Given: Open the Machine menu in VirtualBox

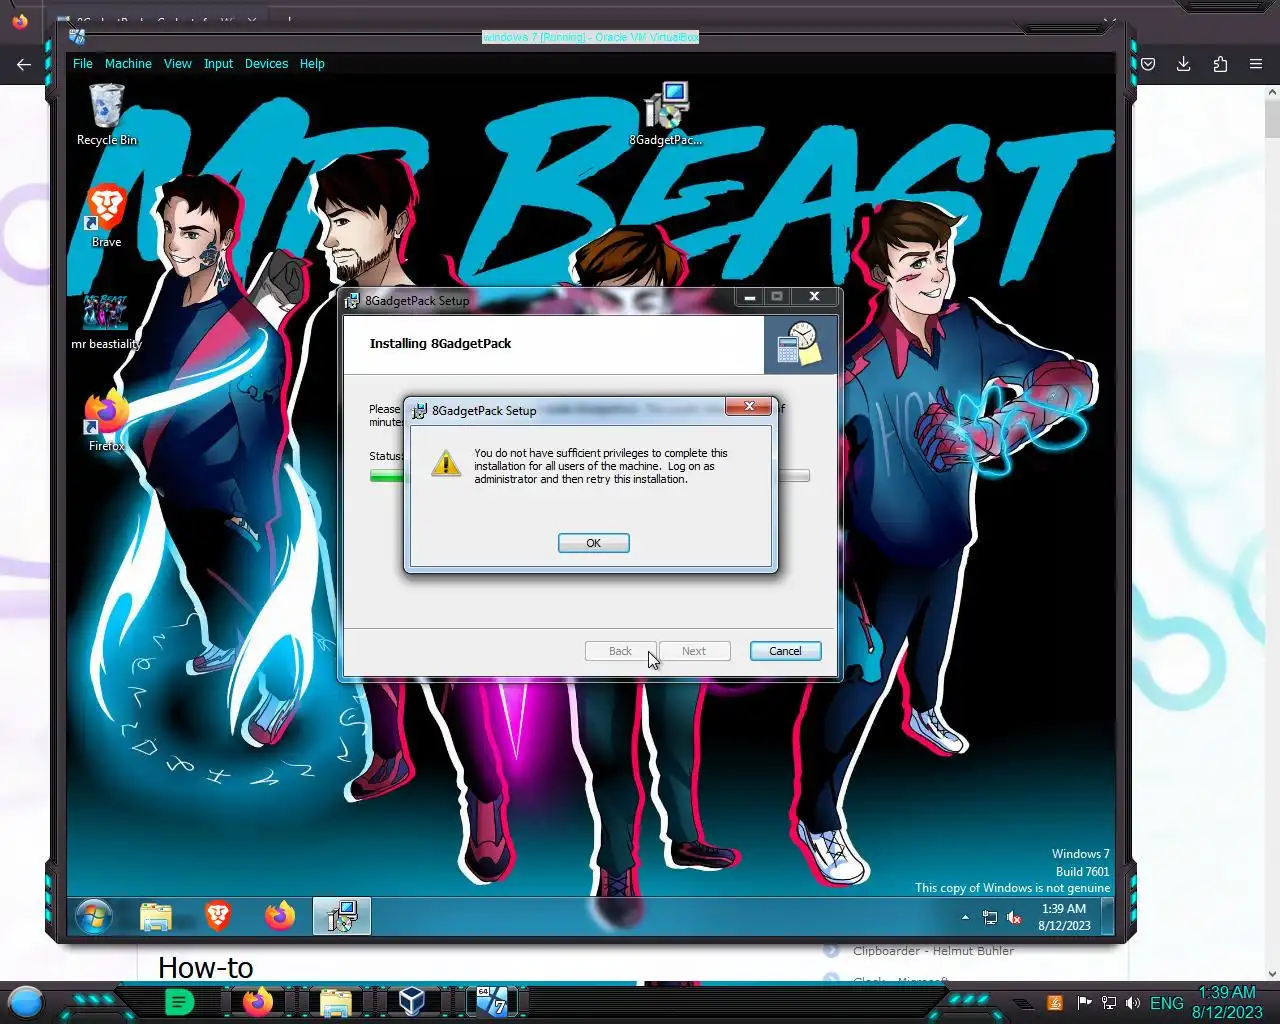Looking at the screenshot, I should [x=128, y=63].
